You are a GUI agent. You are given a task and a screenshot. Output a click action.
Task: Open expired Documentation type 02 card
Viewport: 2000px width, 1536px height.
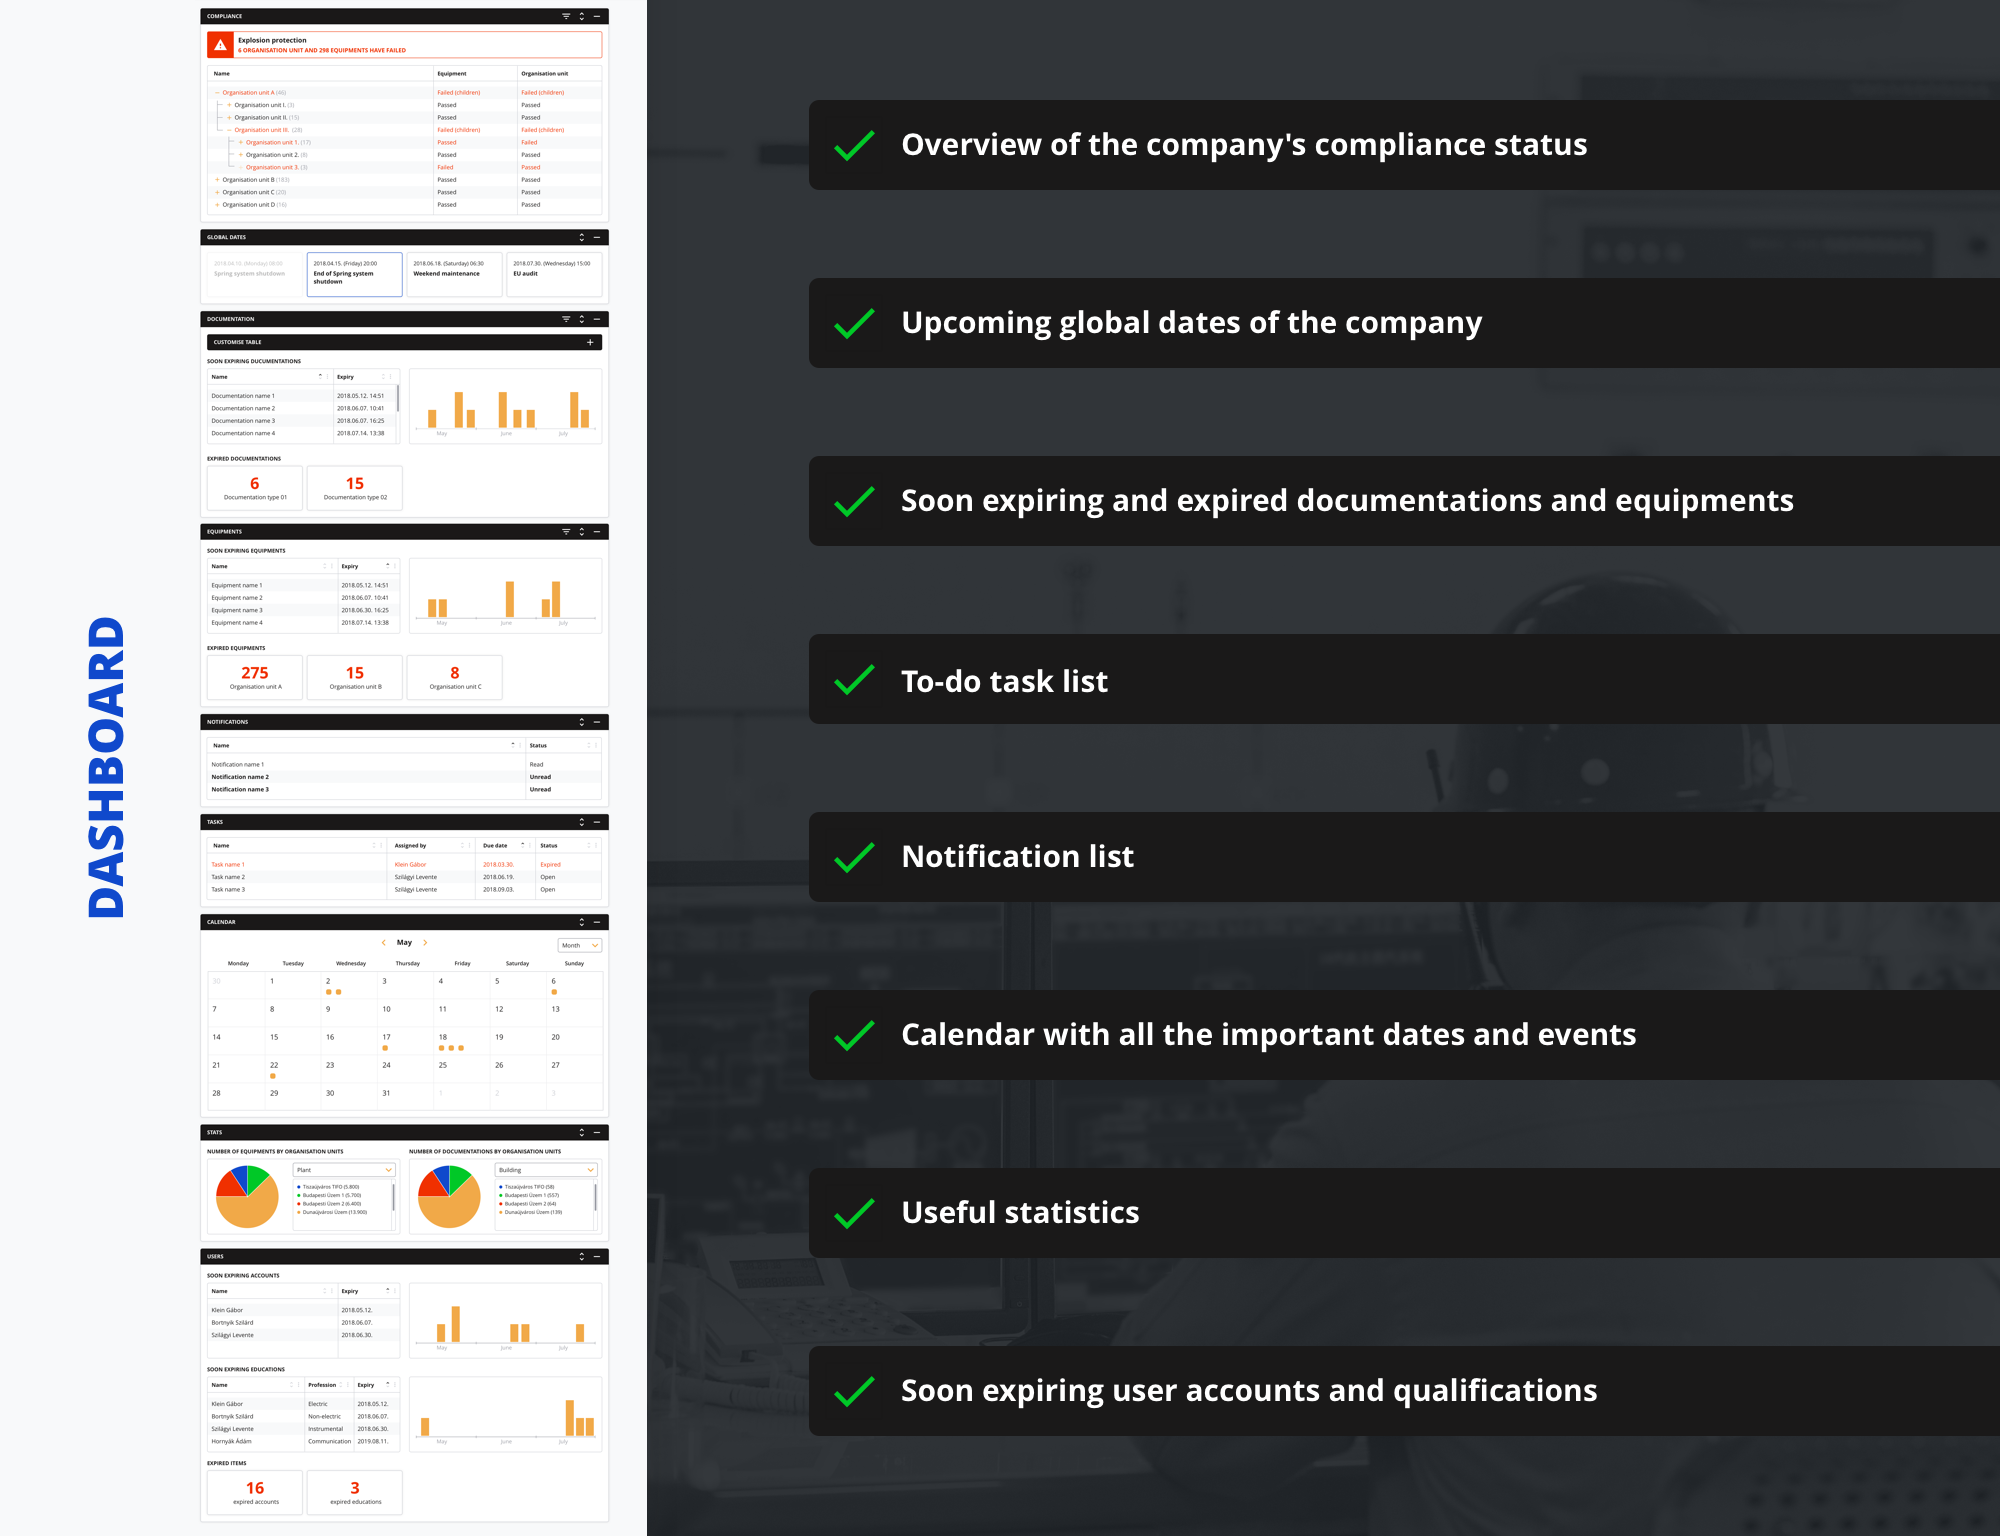point(355,488)
